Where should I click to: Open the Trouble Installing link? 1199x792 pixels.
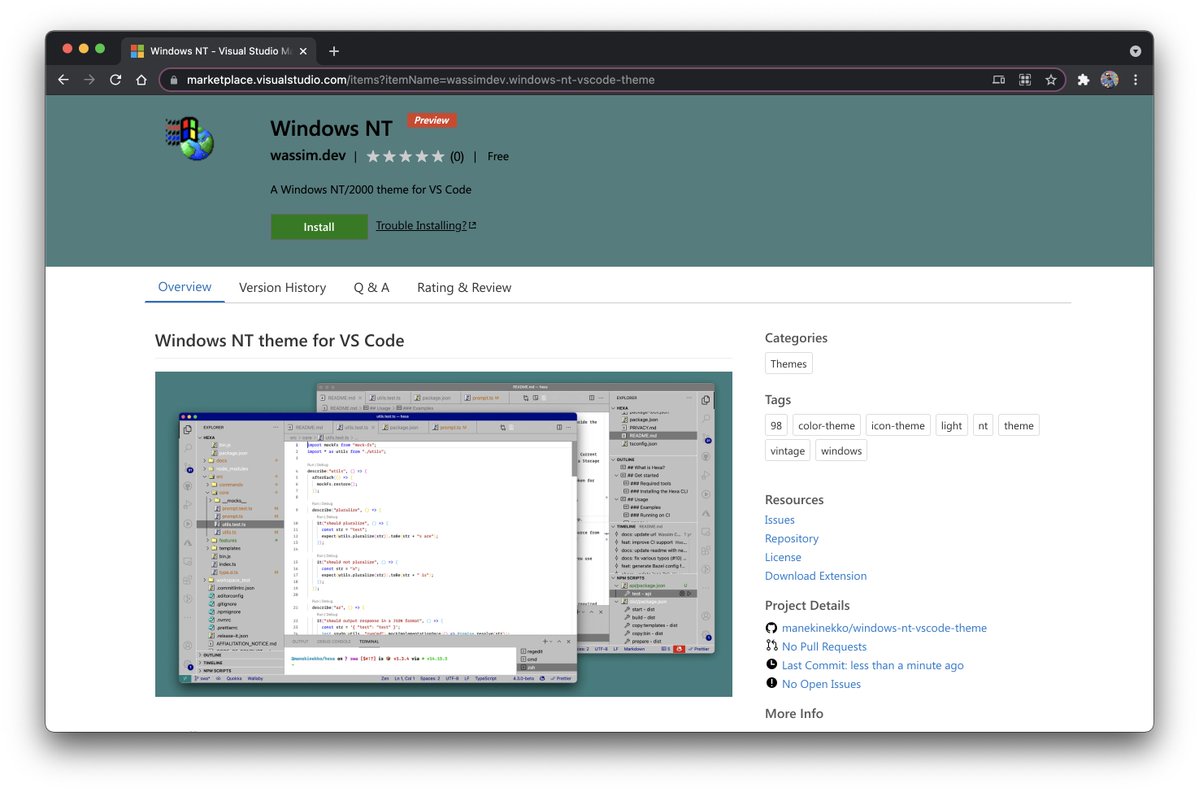coord(425,226)
